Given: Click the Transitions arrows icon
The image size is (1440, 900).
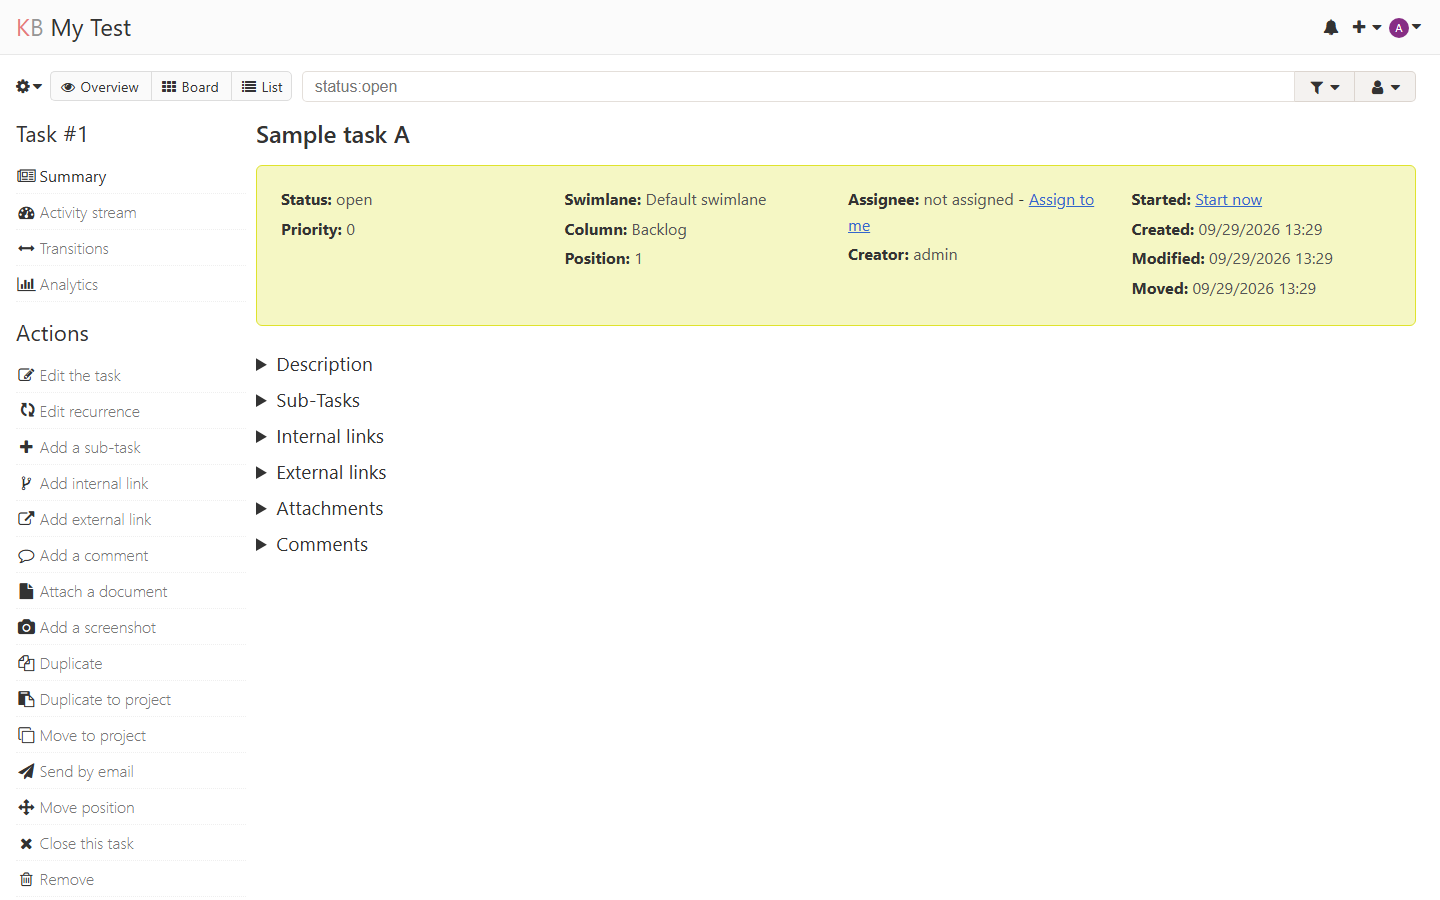Looking at the screenshot, I should coord(26,249).
